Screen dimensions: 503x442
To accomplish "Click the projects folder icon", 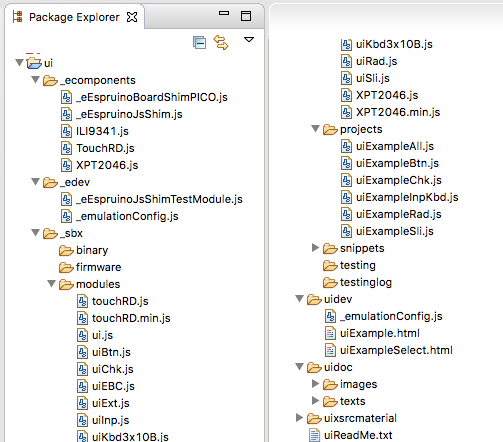I will tap(330, 129).
